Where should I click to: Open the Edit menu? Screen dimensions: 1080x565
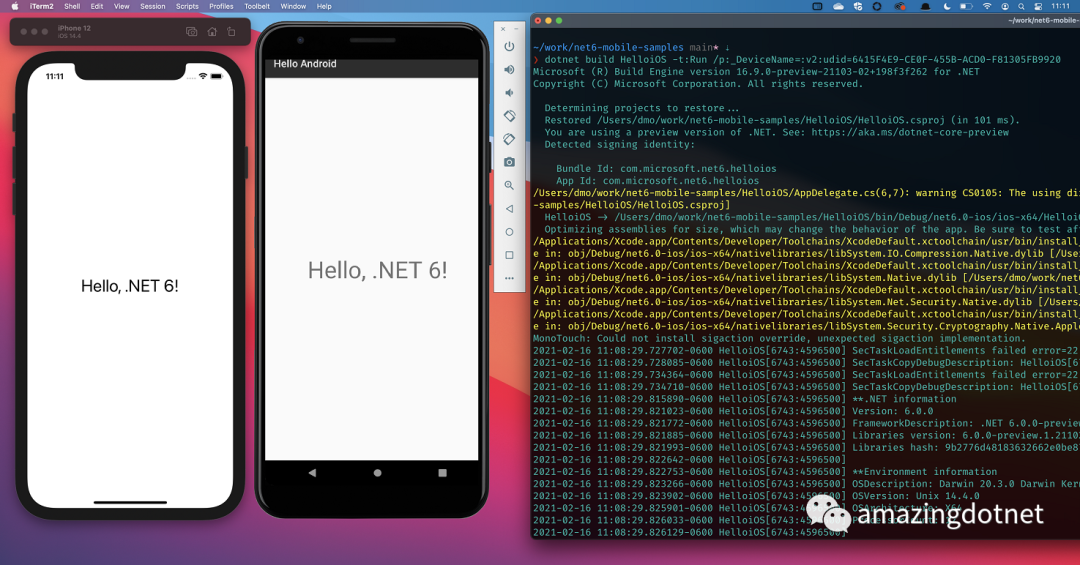[97, 6]
